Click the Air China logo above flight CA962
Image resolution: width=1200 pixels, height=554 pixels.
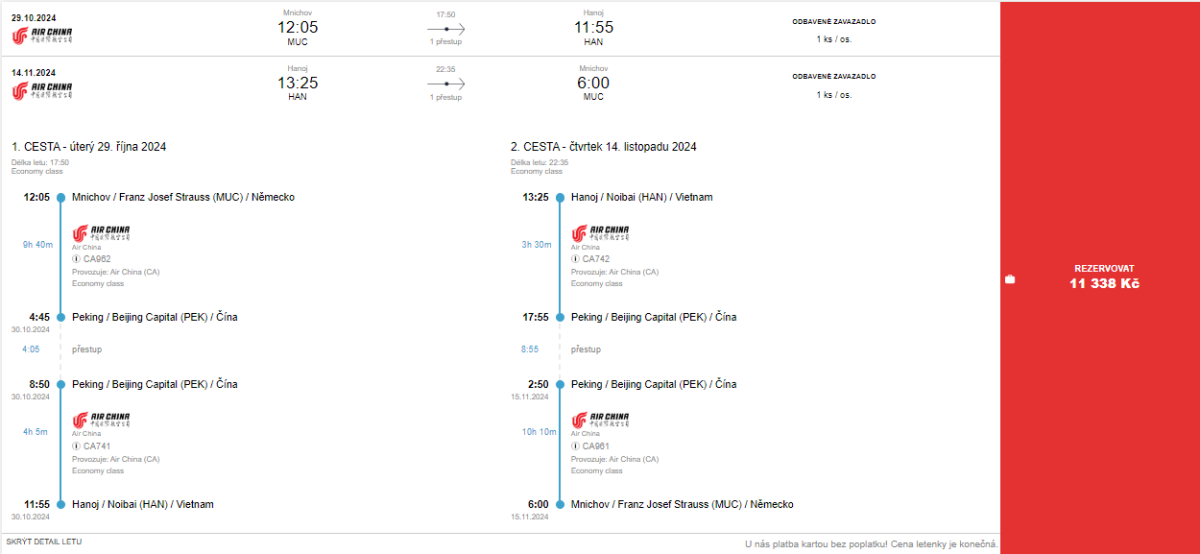101,233
